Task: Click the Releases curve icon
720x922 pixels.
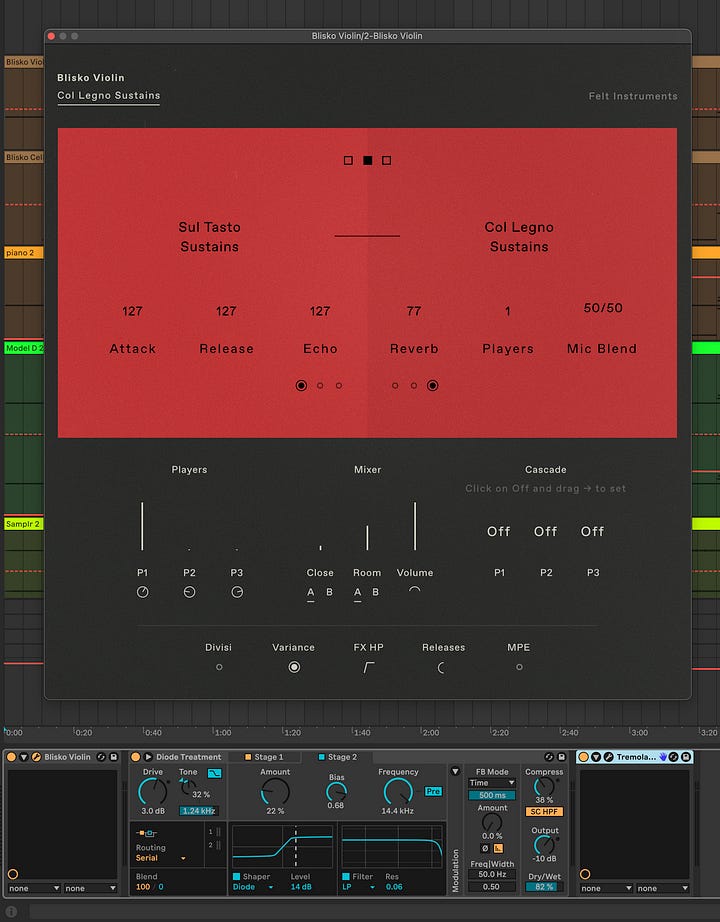Action: pyautogui.click(x=441, y=667)
